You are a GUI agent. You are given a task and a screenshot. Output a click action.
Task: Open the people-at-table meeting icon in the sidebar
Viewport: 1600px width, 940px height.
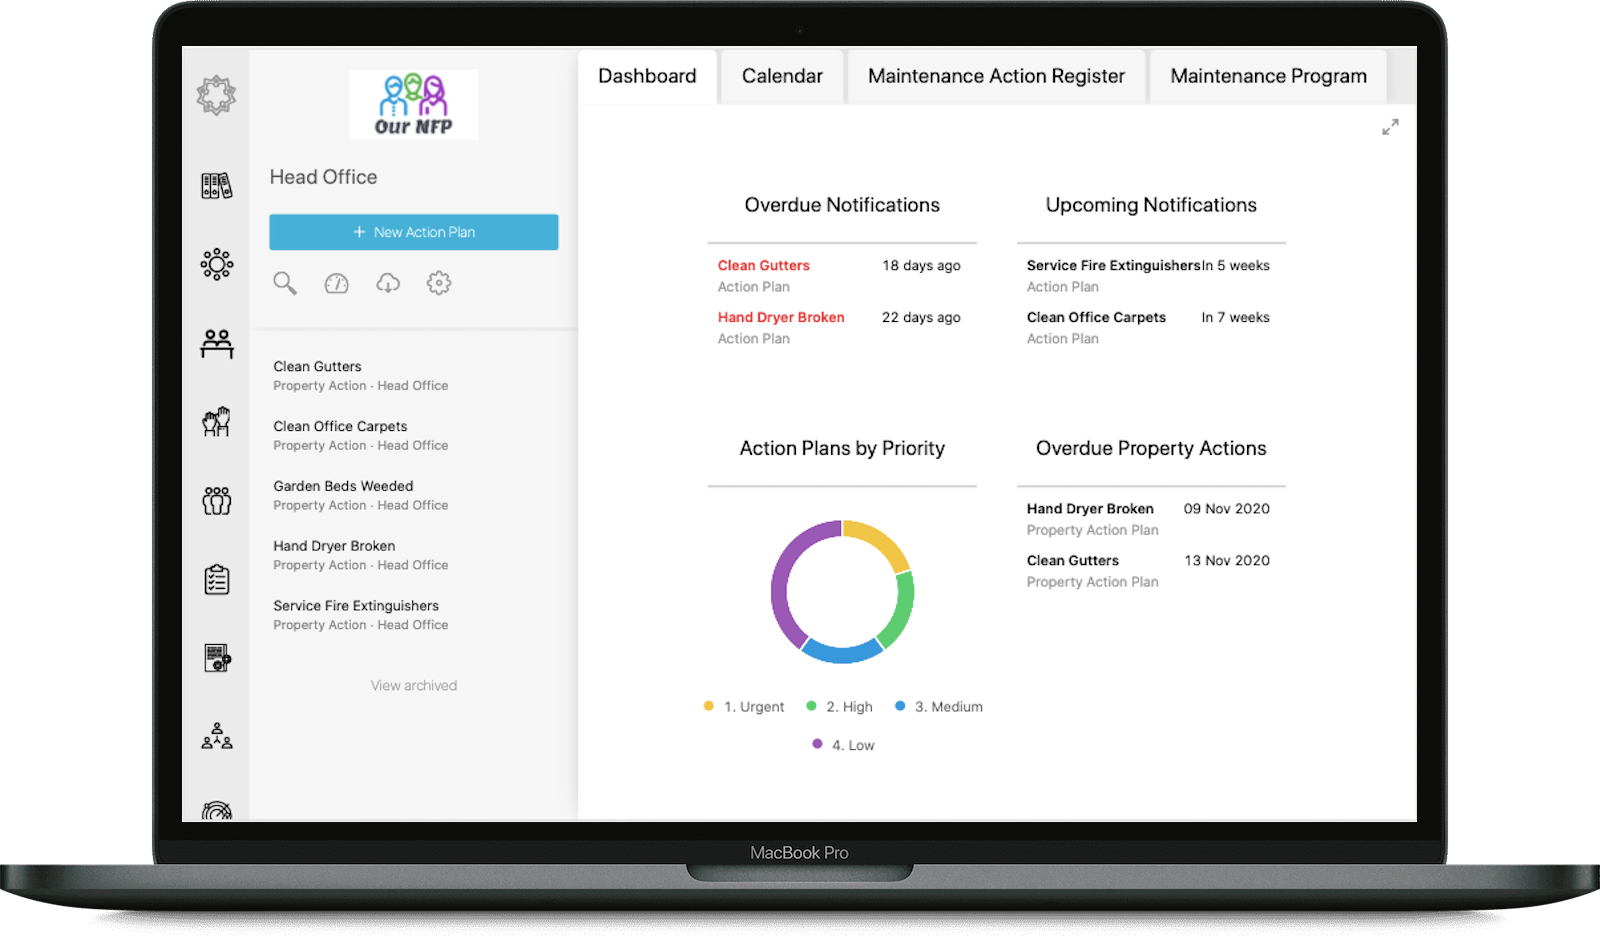tap(216, 343)
